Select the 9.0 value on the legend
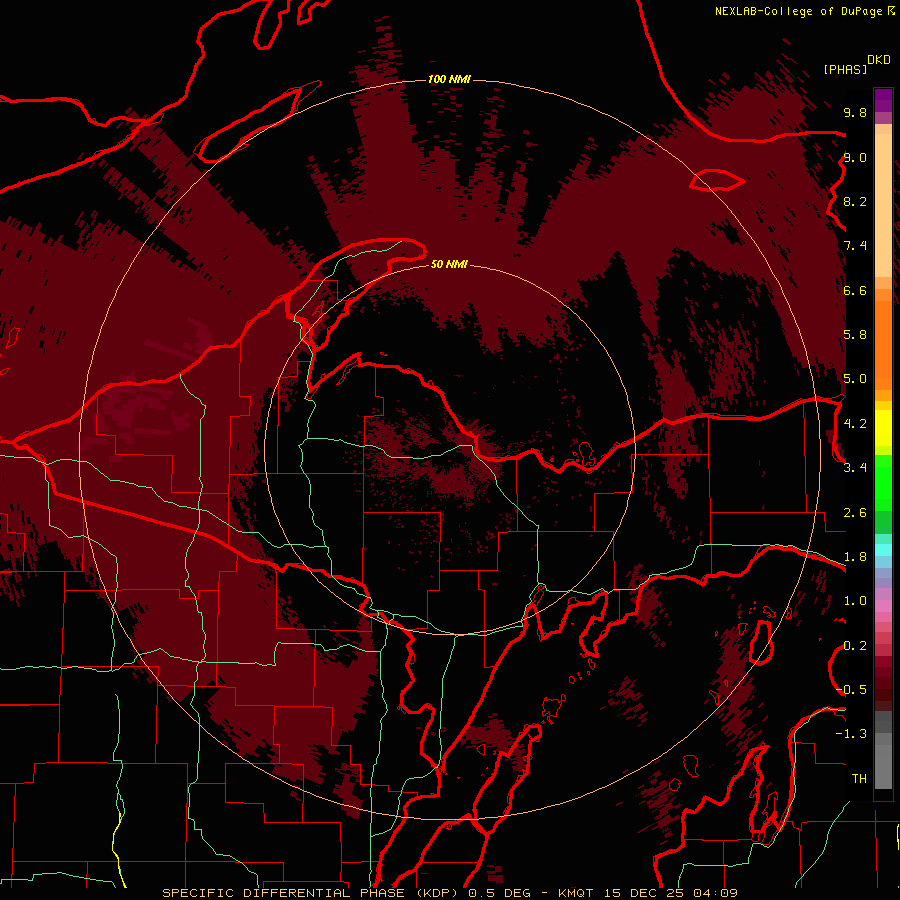This screenshot has height=900, width=900. (x=855, y=157)
